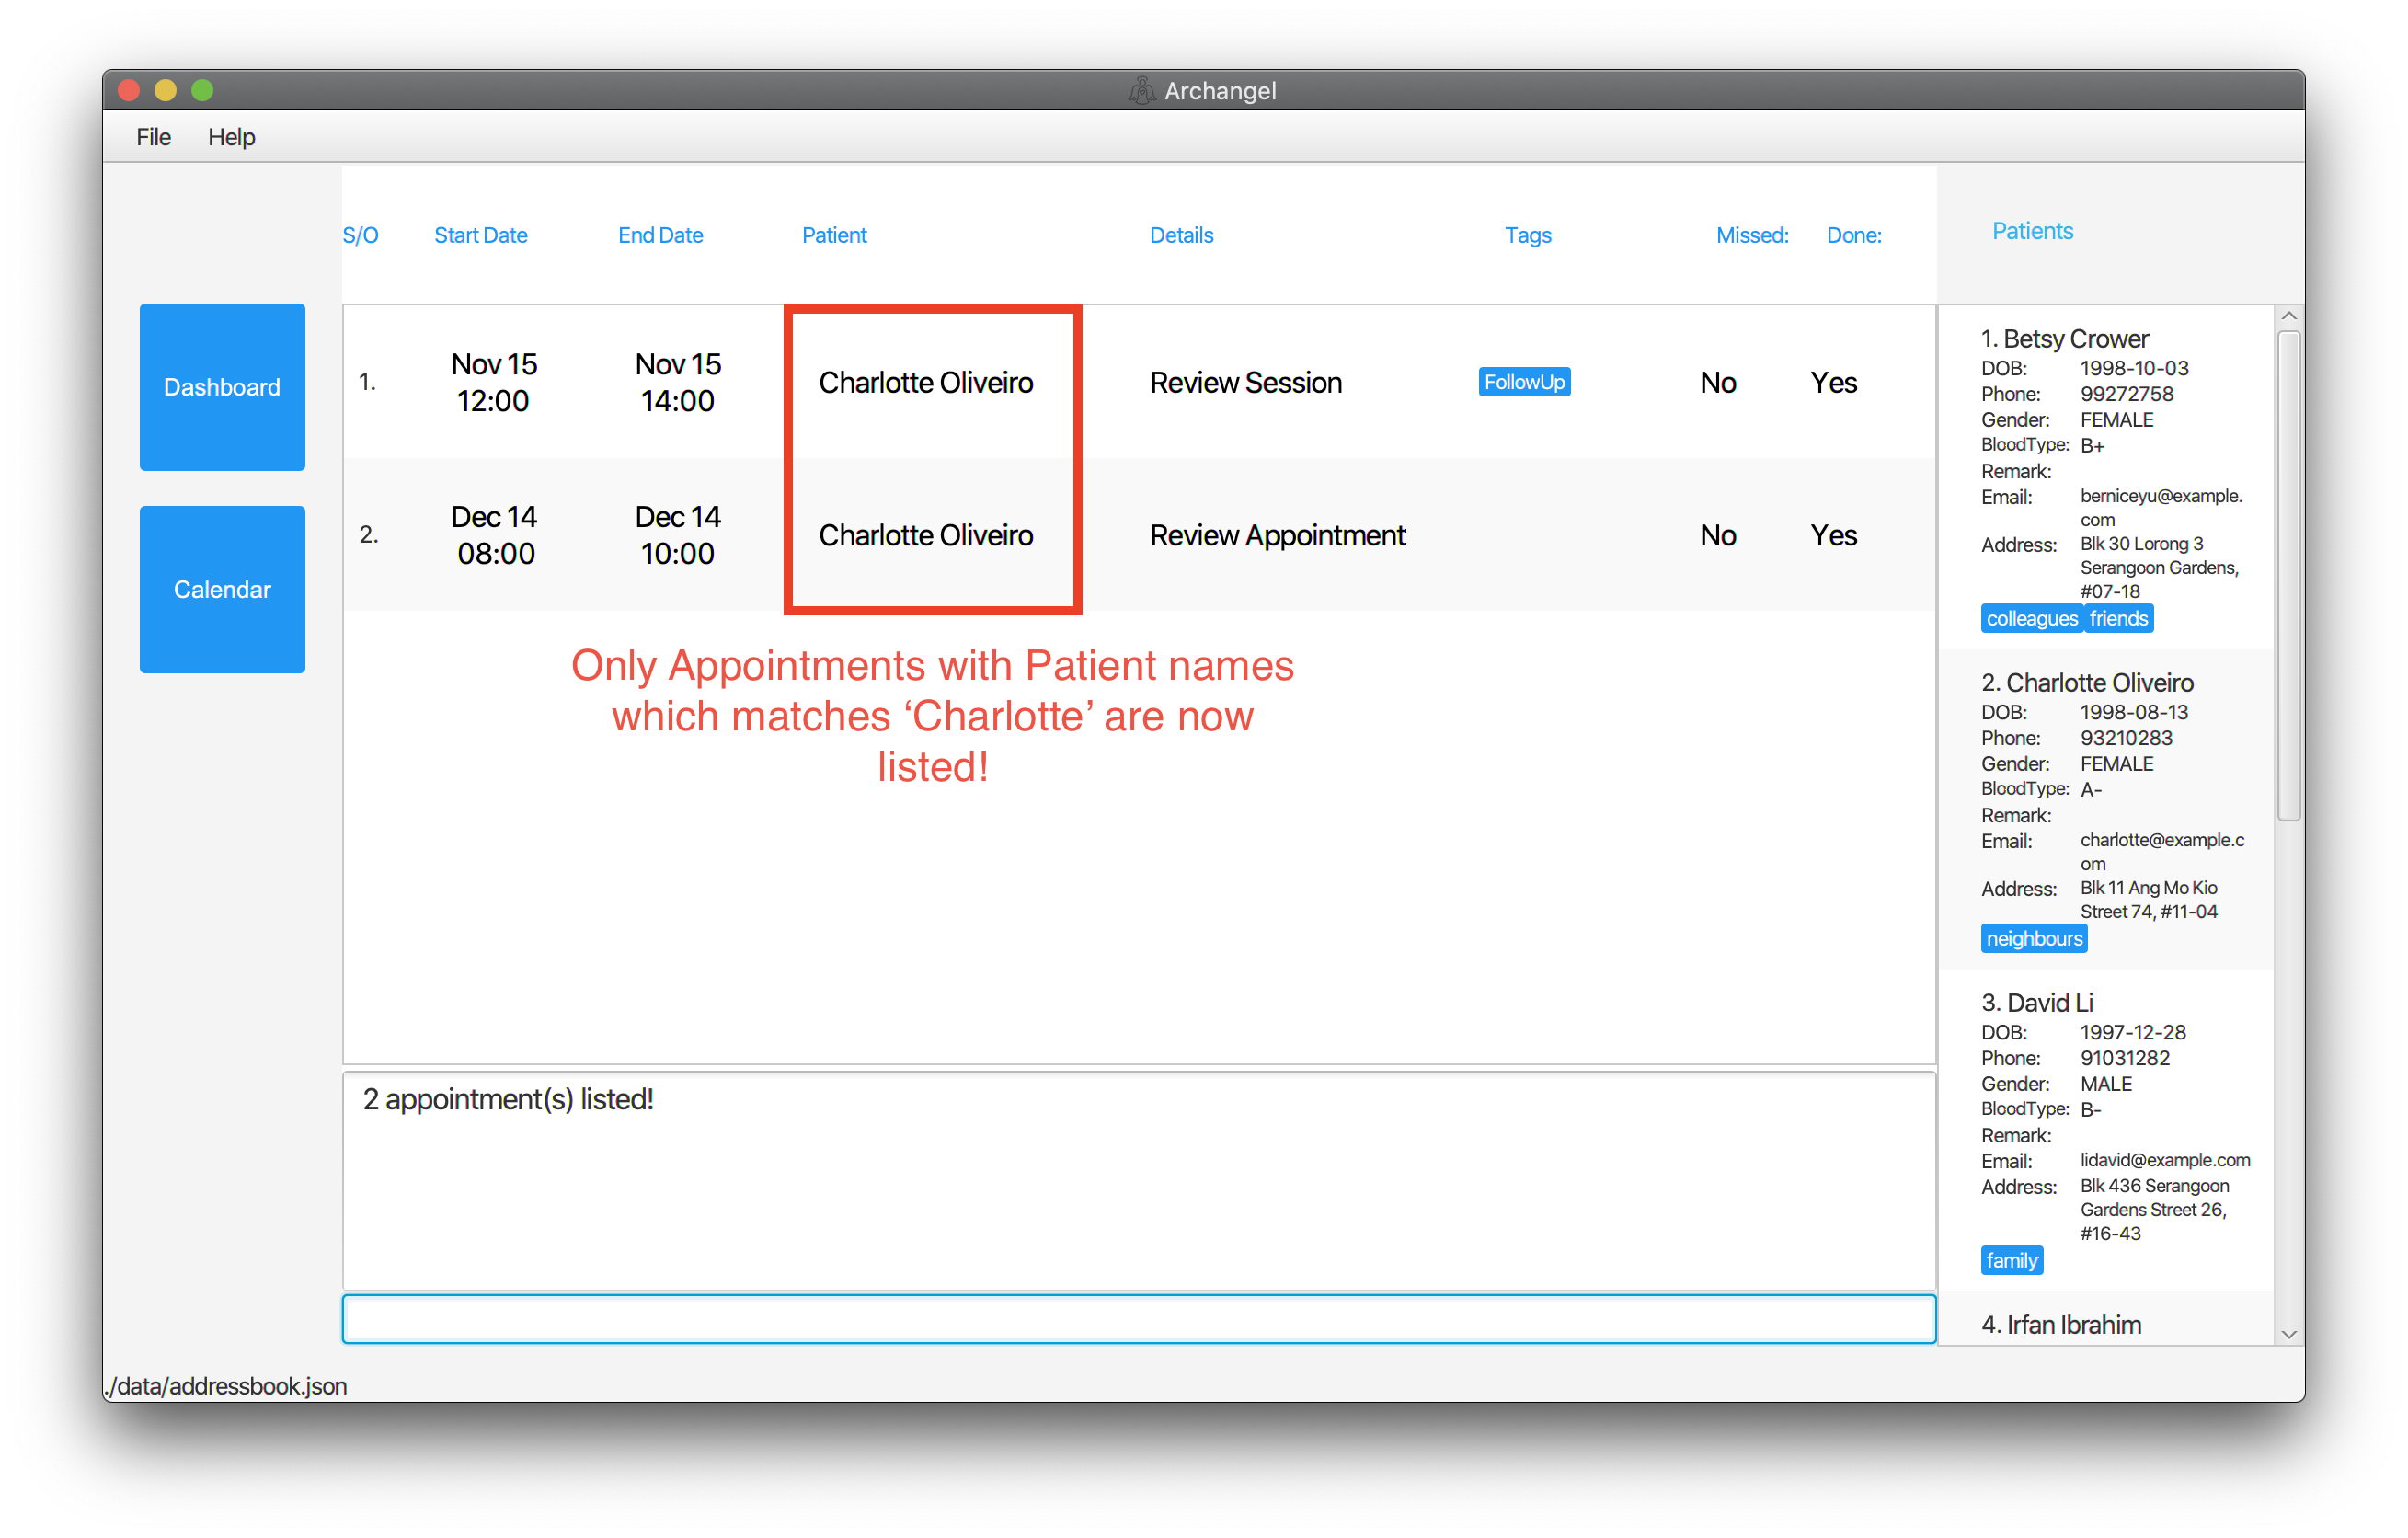Select patient card 3. David Li
Image resolution: width=2408 pixels, height=1538 pixels.
coord(2105,1131)
